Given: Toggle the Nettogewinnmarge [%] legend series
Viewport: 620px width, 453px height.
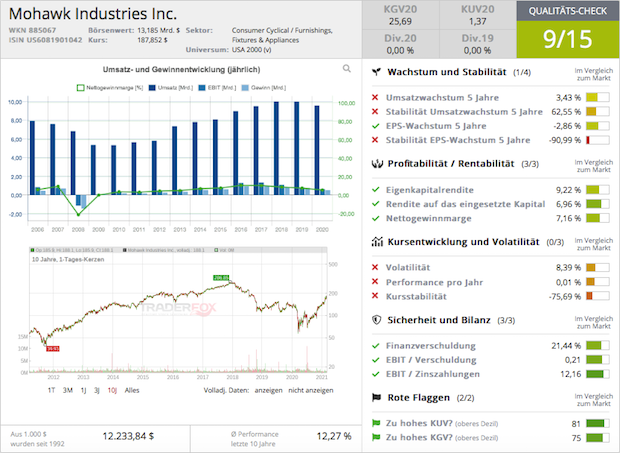Looking at the screenshot, I should coord(110,88).
